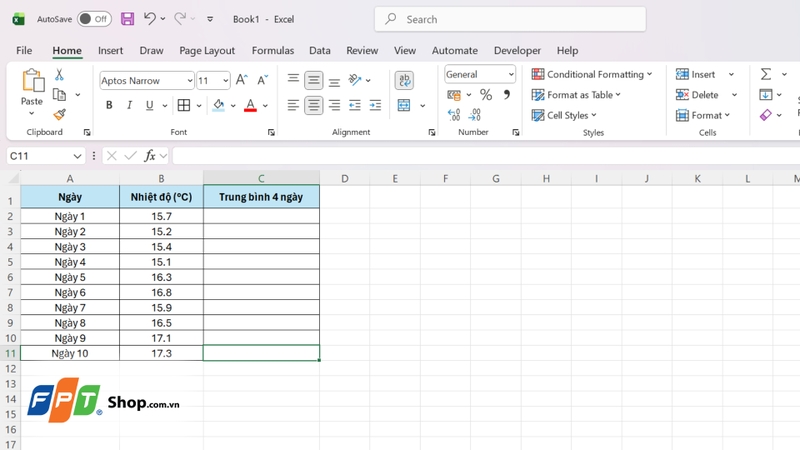Open the Formulas ribbon tab
Image resolution: width=800 pixels, height=450 pixels.
click(272, 50)
